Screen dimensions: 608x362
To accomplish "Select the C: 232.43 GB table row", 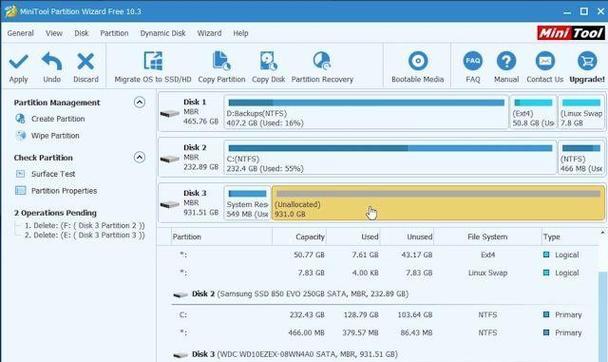I will [x=378, y=315].
